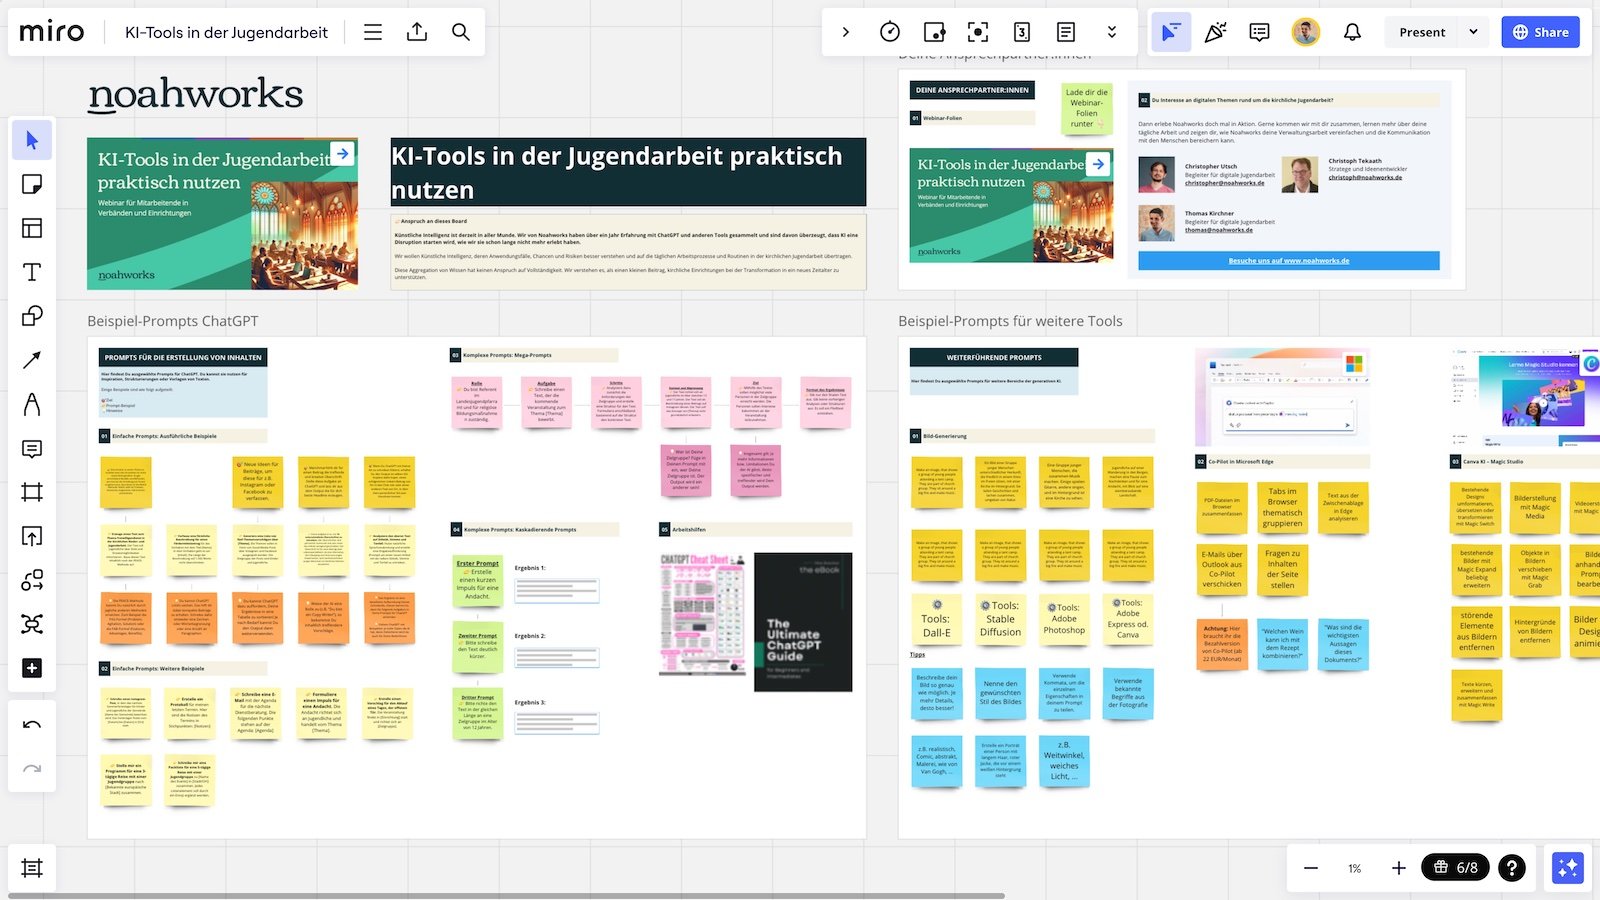The height and width of the screenshot is (900, 1600).
Task: Select the noahworks logo on the board
Action: click(195, 95)
